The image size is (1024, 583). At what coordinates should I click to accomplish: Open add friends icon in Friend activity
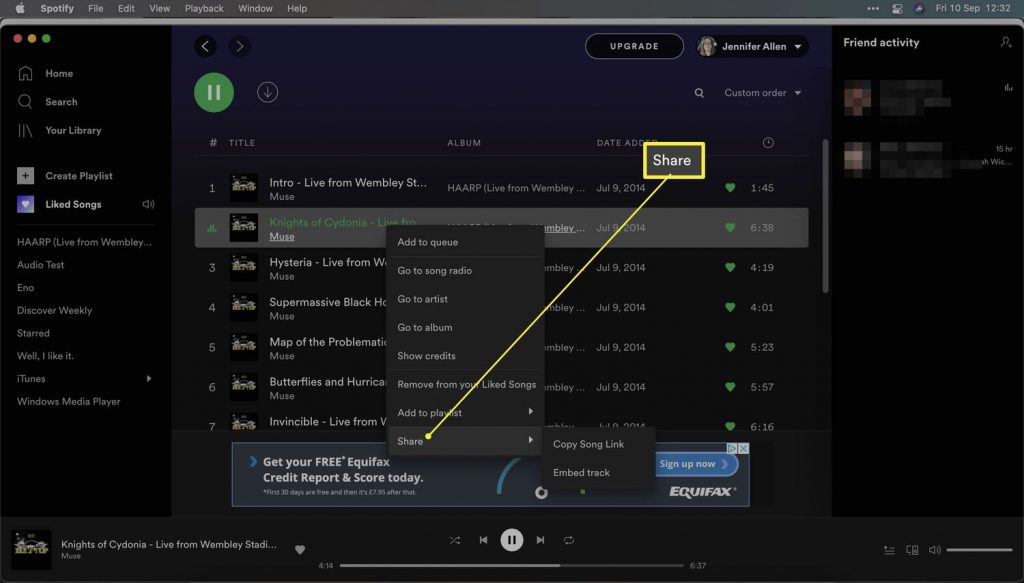coord(1006,42)
